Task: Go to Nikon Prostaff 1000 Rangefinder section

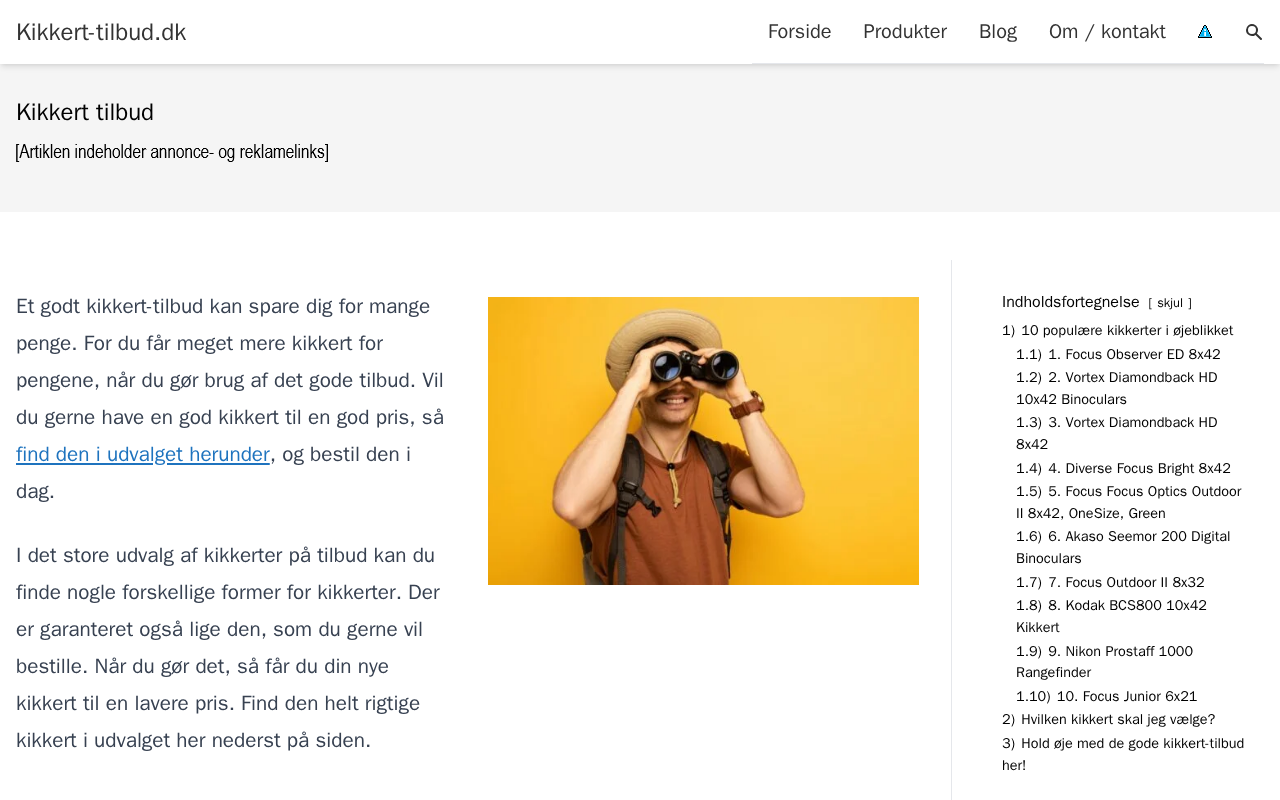Action: coord(1104,662)
